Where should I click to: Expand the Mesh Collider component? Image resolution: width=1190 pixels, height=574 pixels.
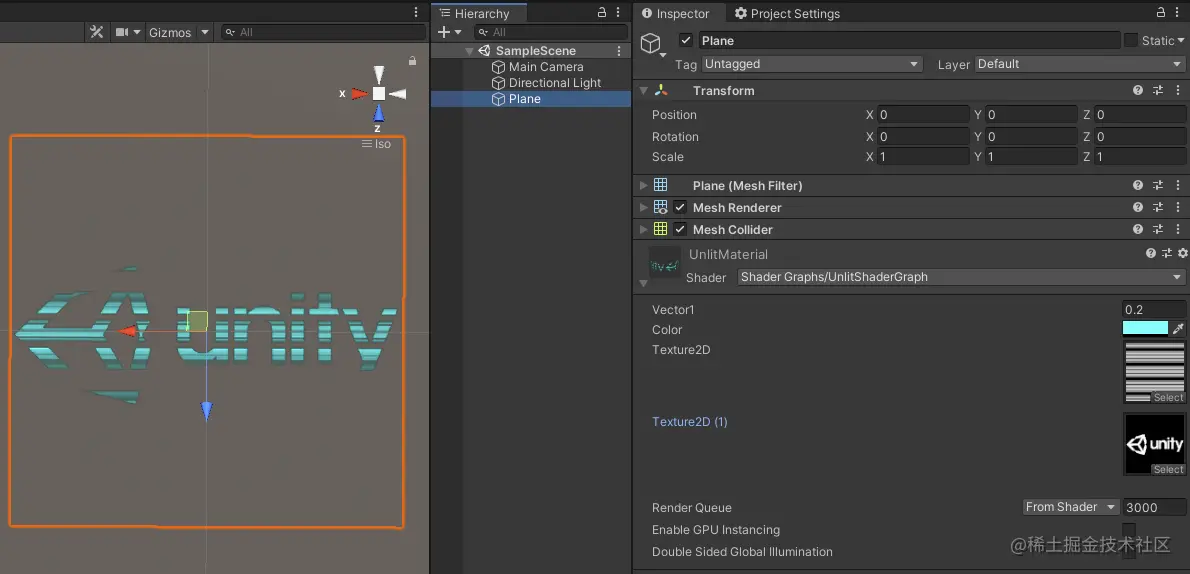(x=644, y=229)
